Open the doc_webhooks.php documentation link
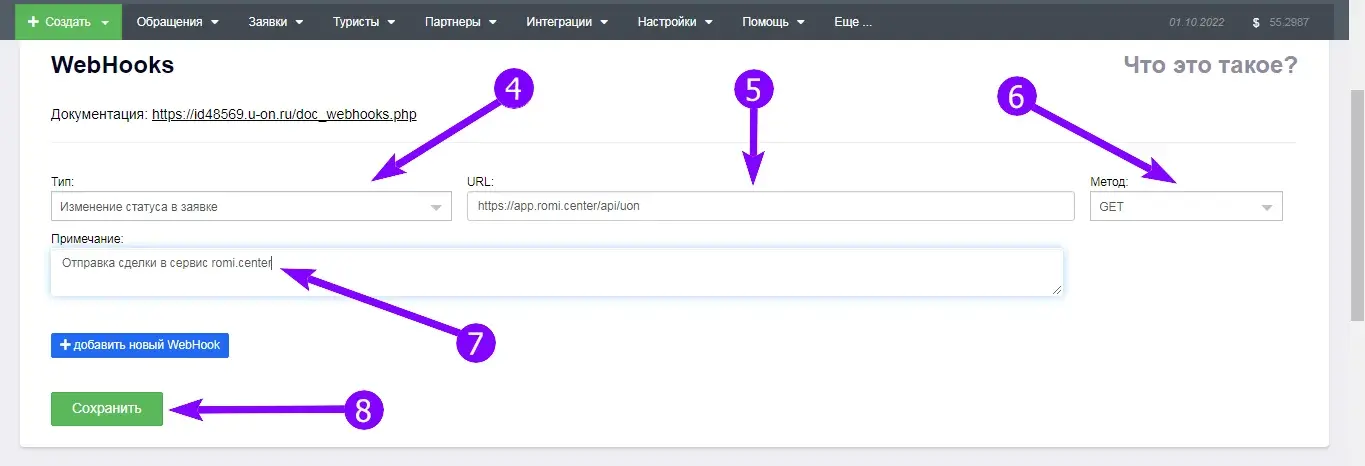Screen dimensions: 1365x466 pyautogui.click(x=284, y=114)
